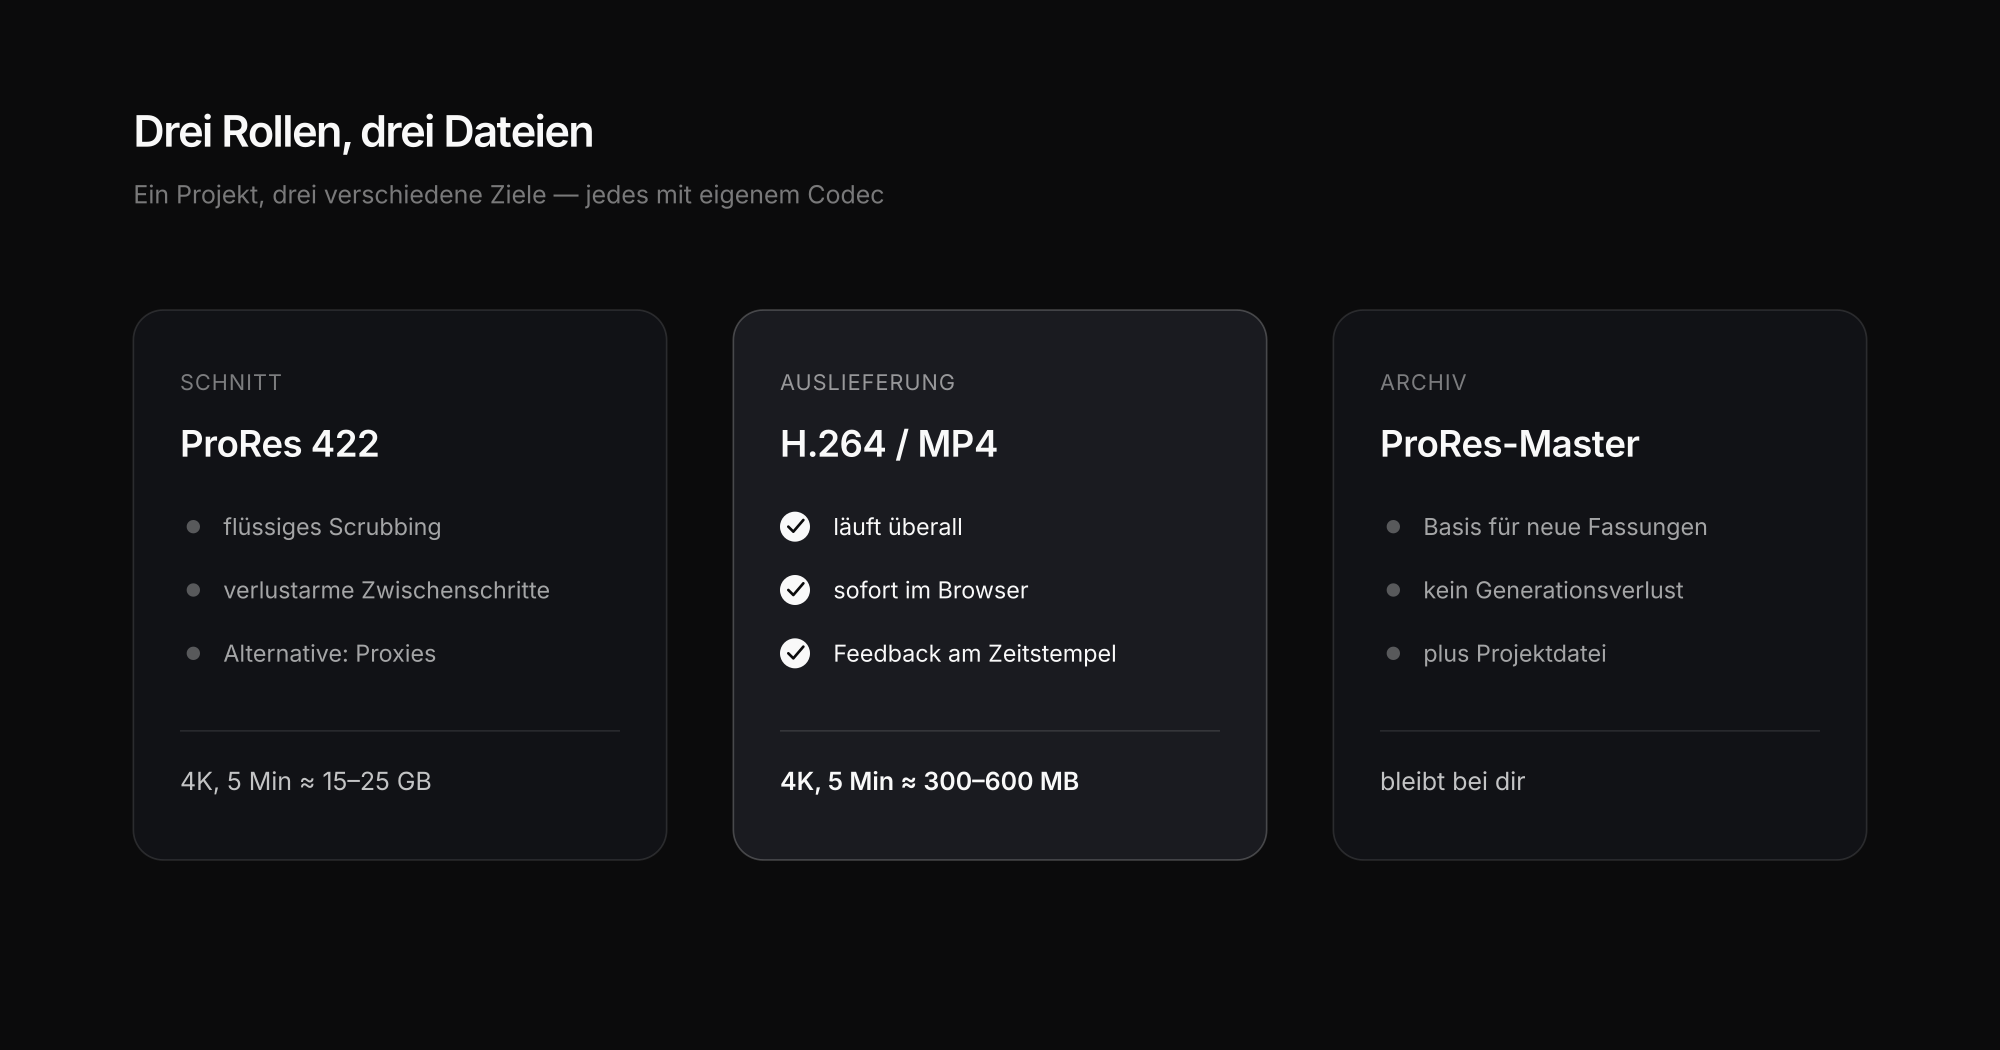
Task: Click the text 'läuft überall'
Action: tap(898, 527)
